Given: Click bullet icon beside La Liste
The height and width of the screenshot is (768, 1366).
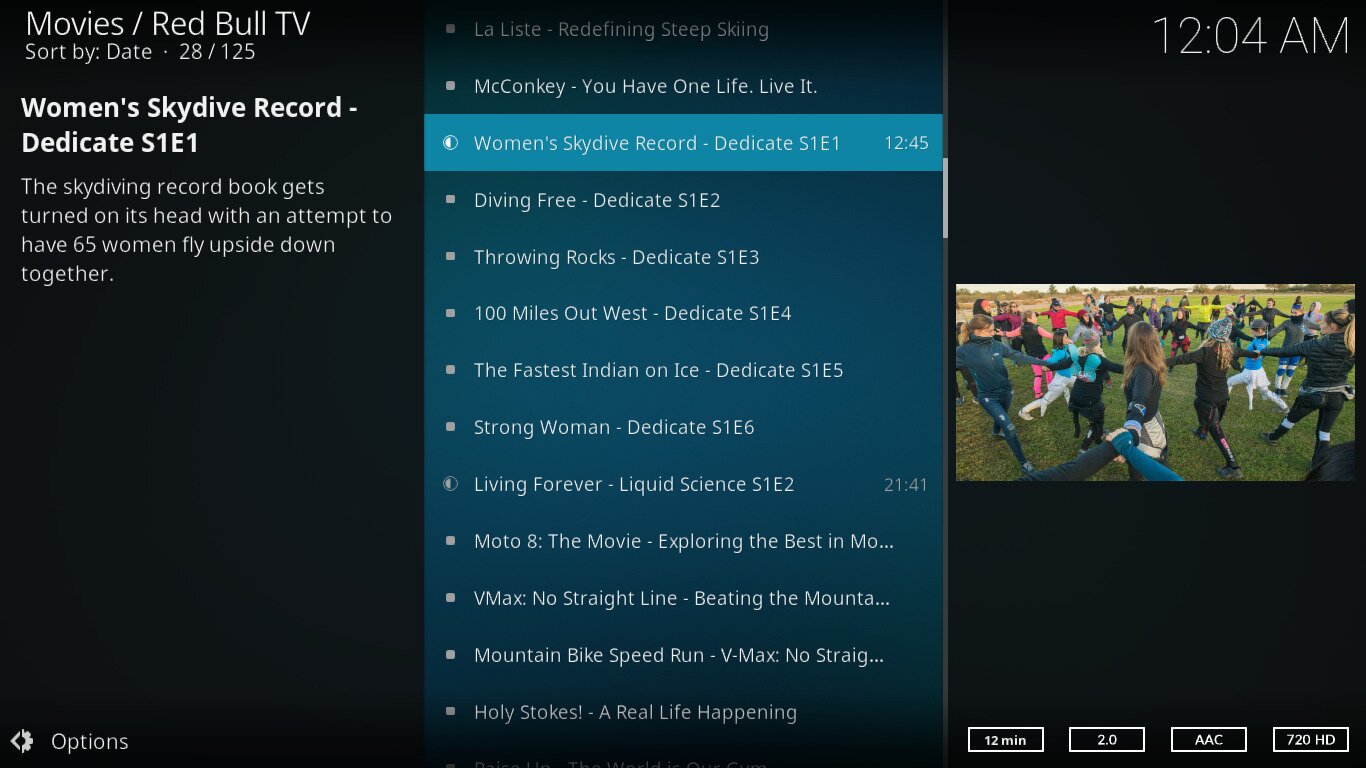Looking at the screenshot, I should [x=451, y=30].
